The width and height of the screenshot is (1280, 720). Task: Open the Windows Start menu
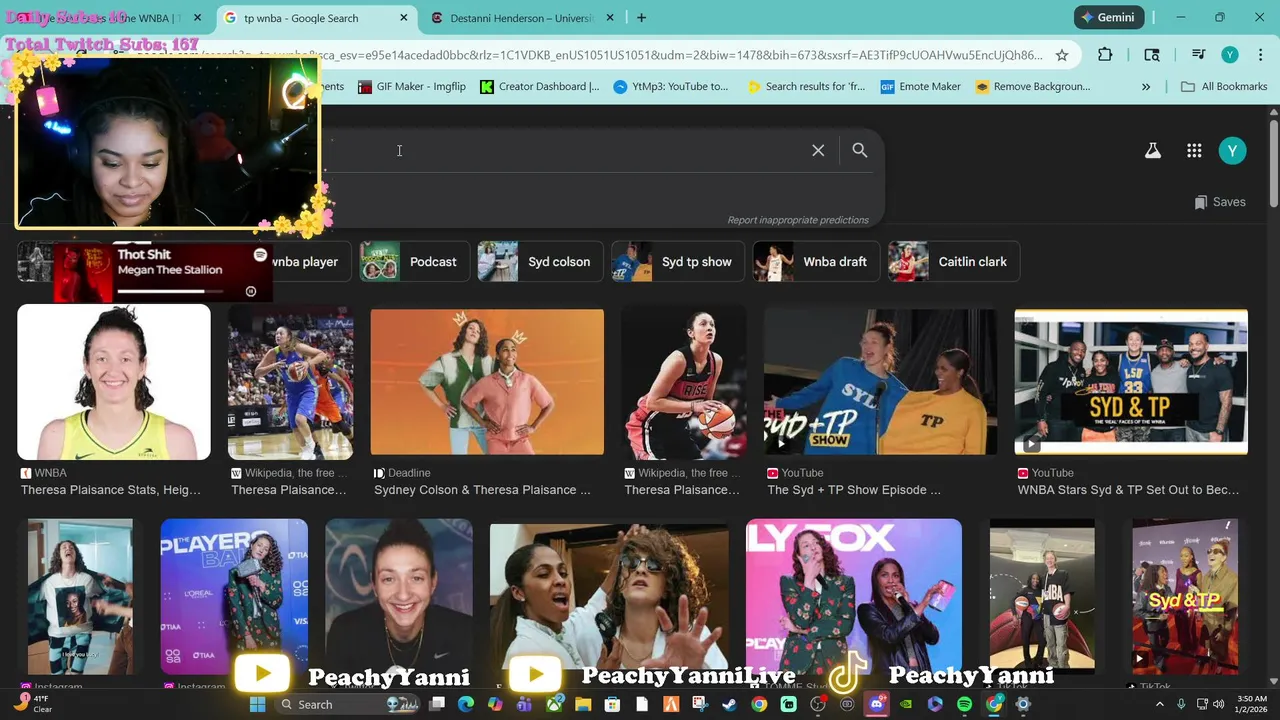257,704
